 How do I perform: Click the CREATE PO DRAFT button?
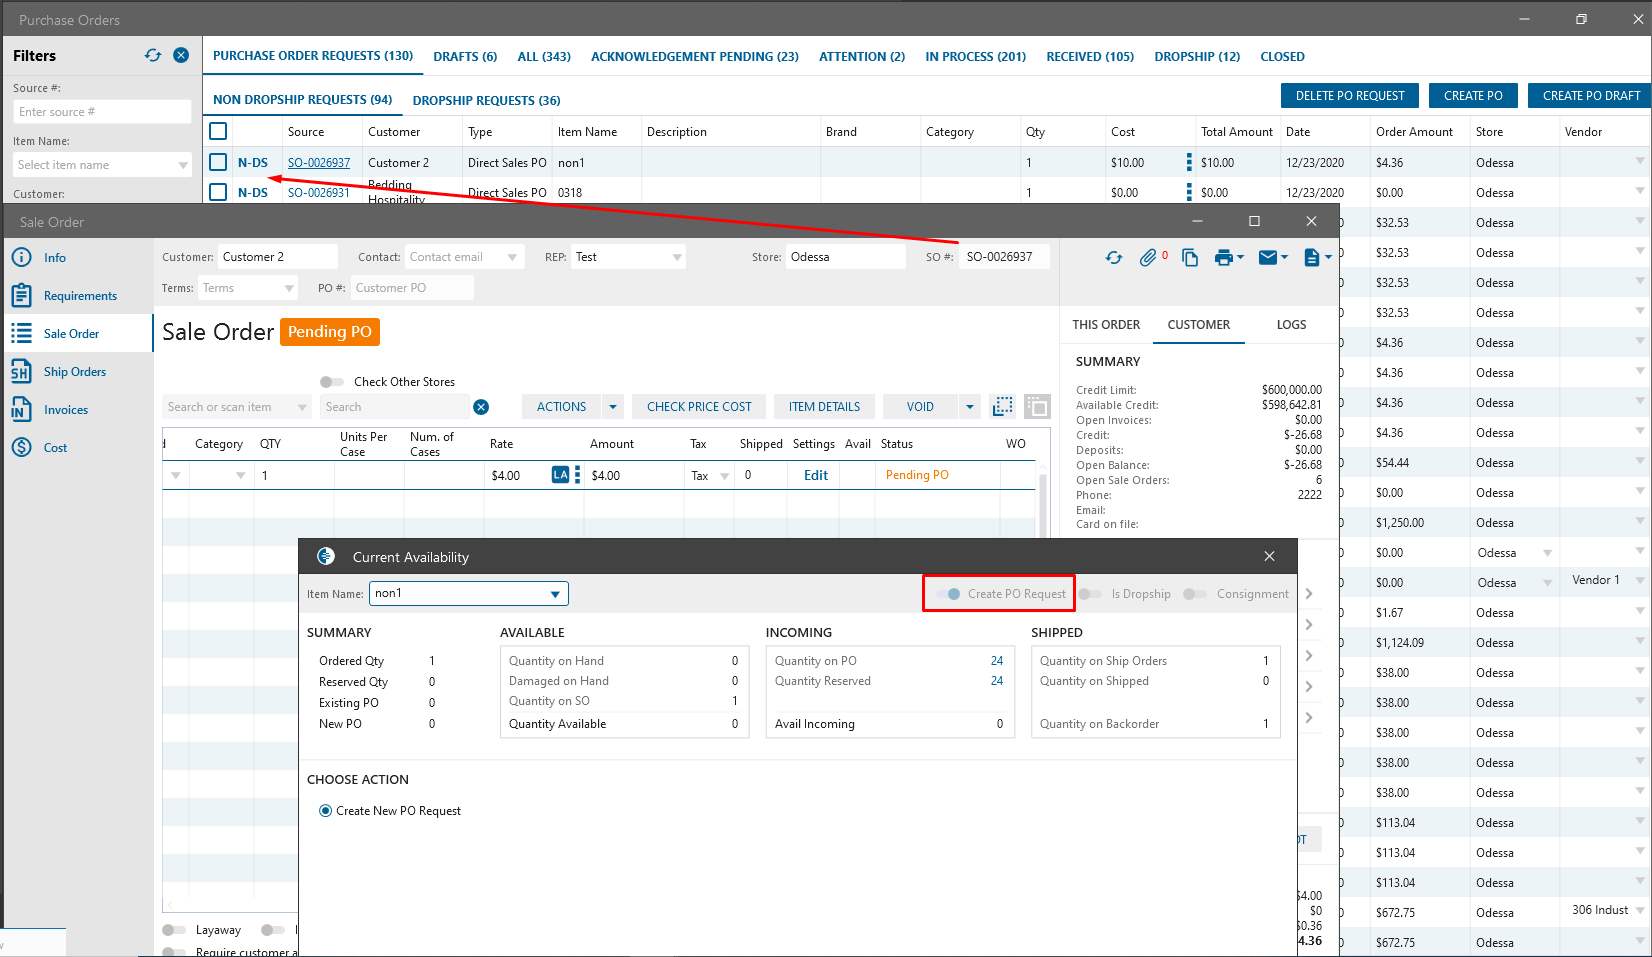pos(1590,96)
